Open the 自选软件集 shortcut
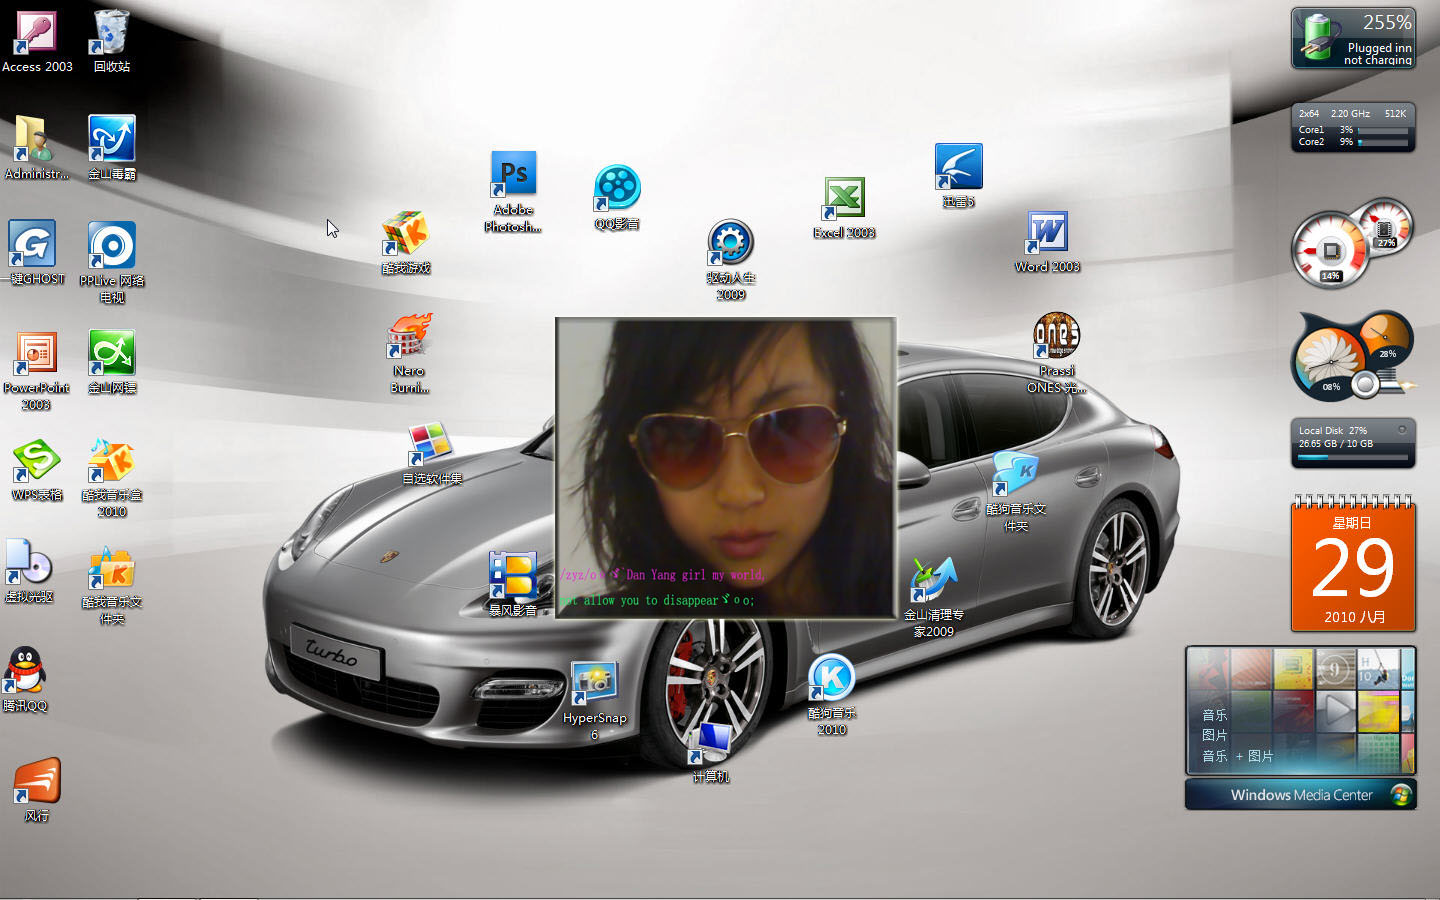 [432, 454]
